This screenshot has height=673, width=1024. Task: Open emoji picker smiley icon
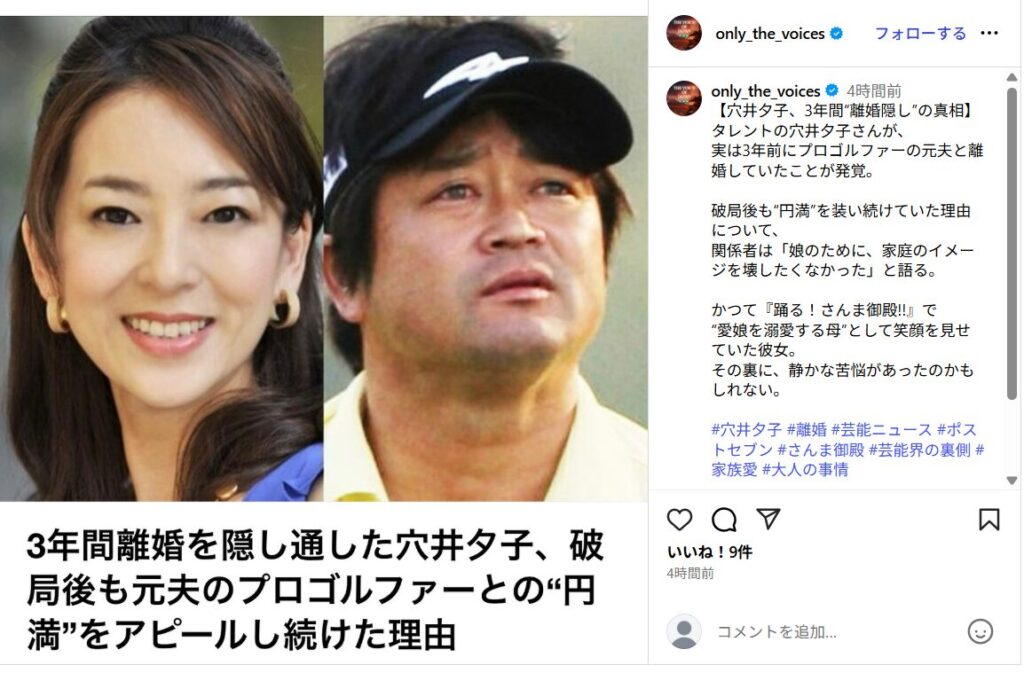tap(980, 631)
